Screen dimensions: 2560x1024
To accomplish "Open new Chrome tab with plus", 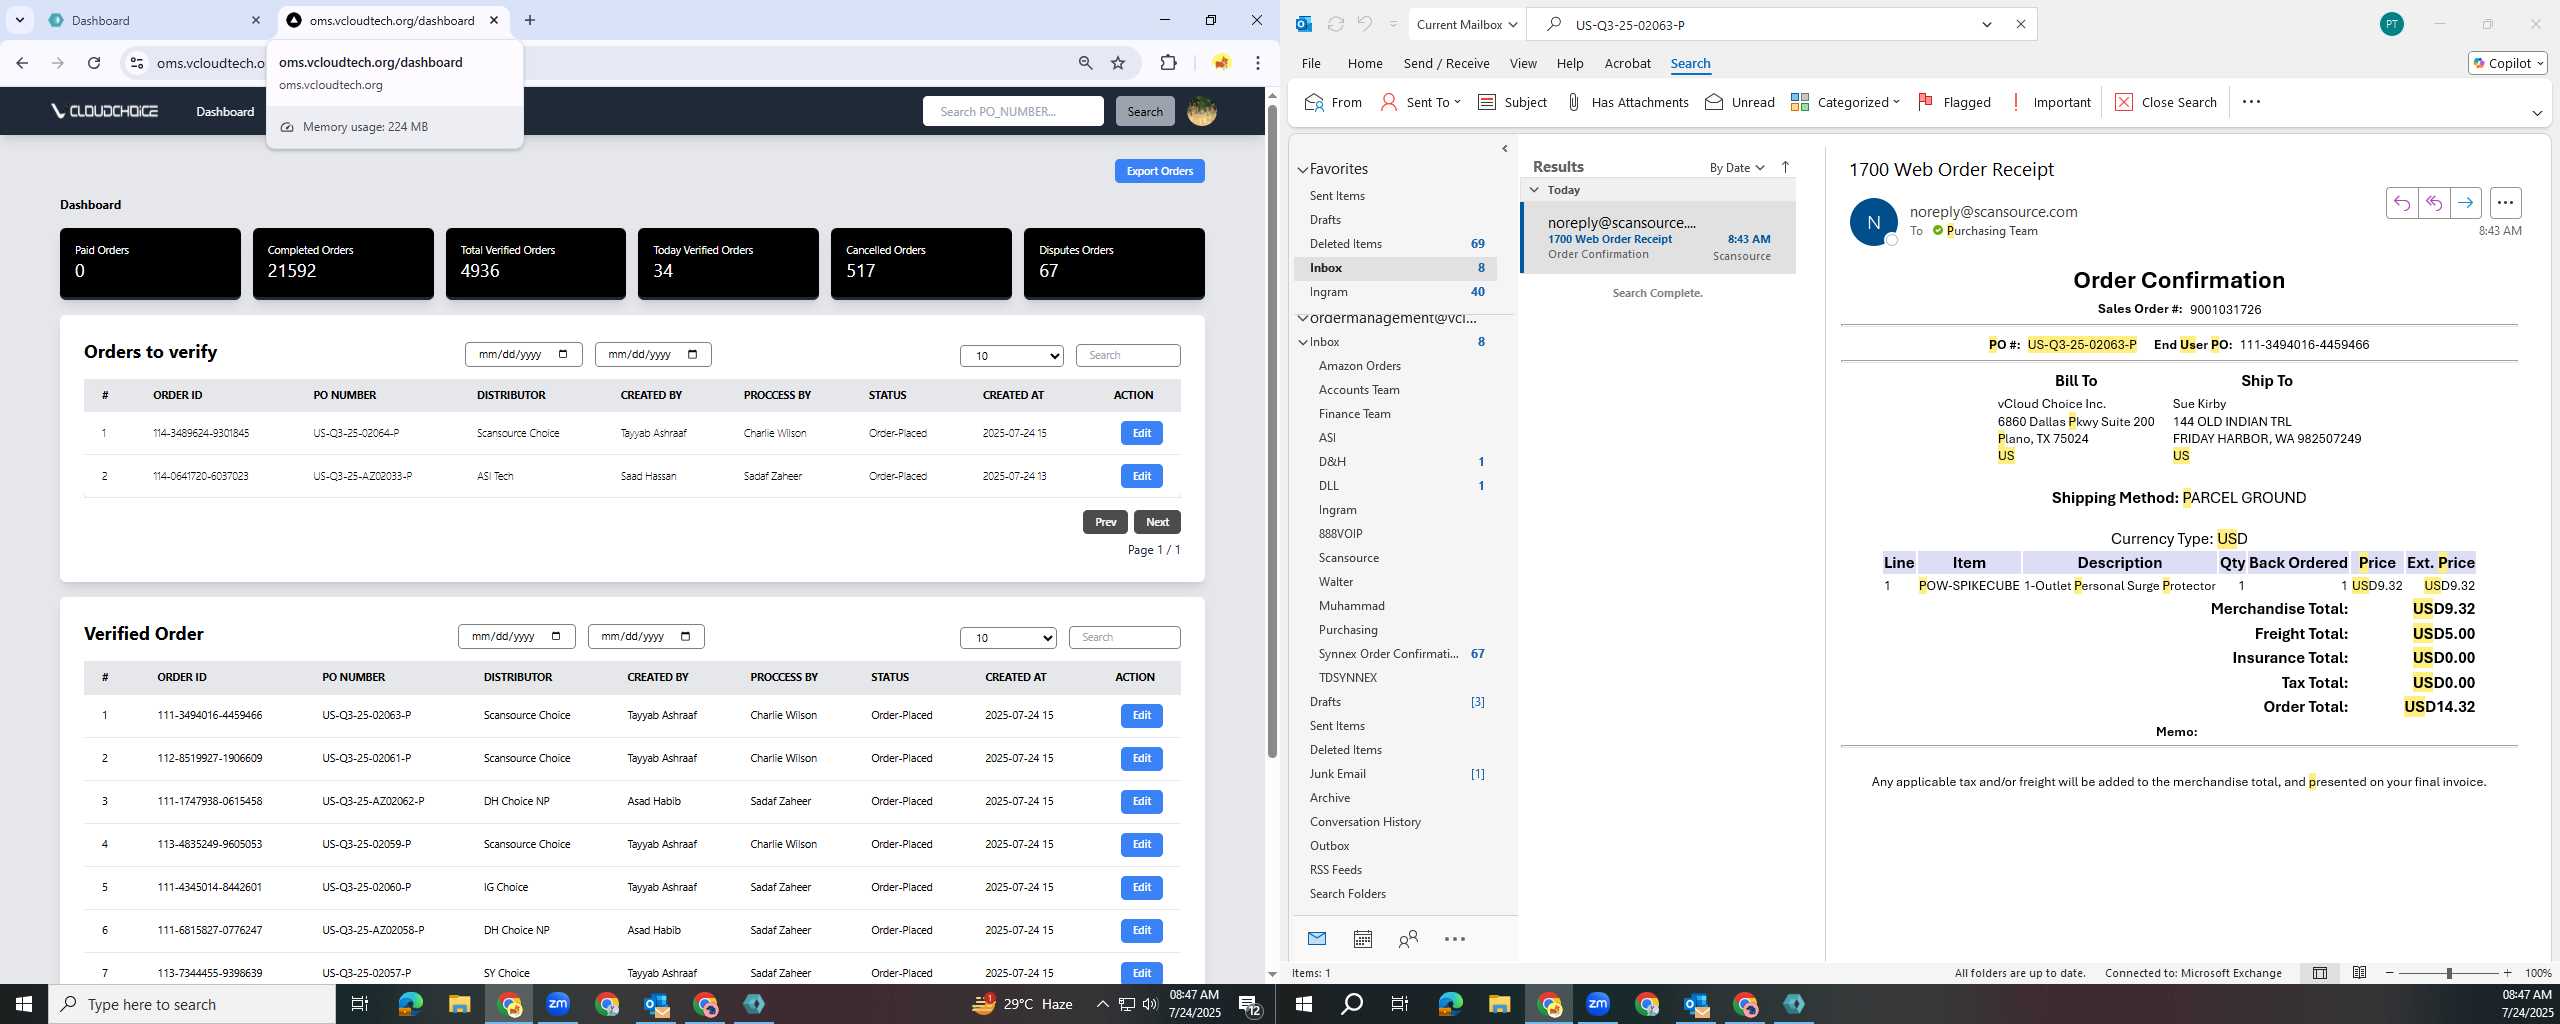I will [530, 20].
